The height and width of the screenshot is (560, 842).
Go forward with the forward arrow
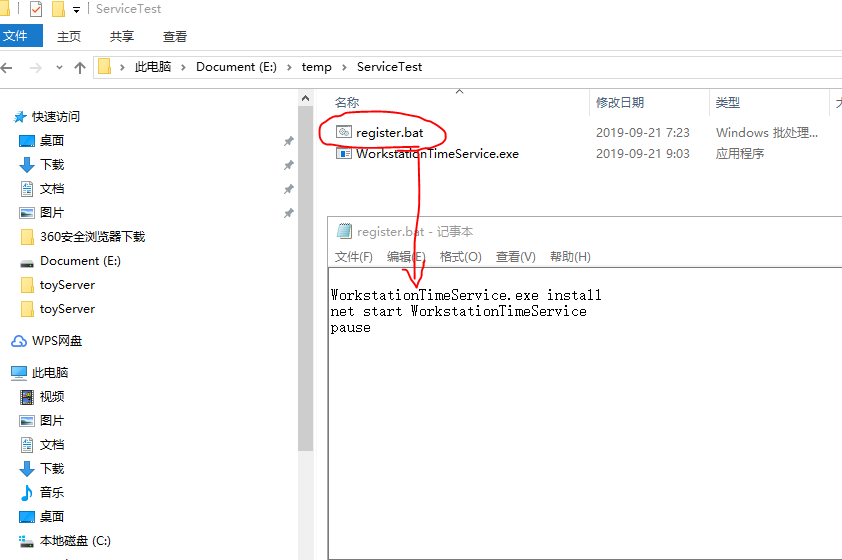35,68
